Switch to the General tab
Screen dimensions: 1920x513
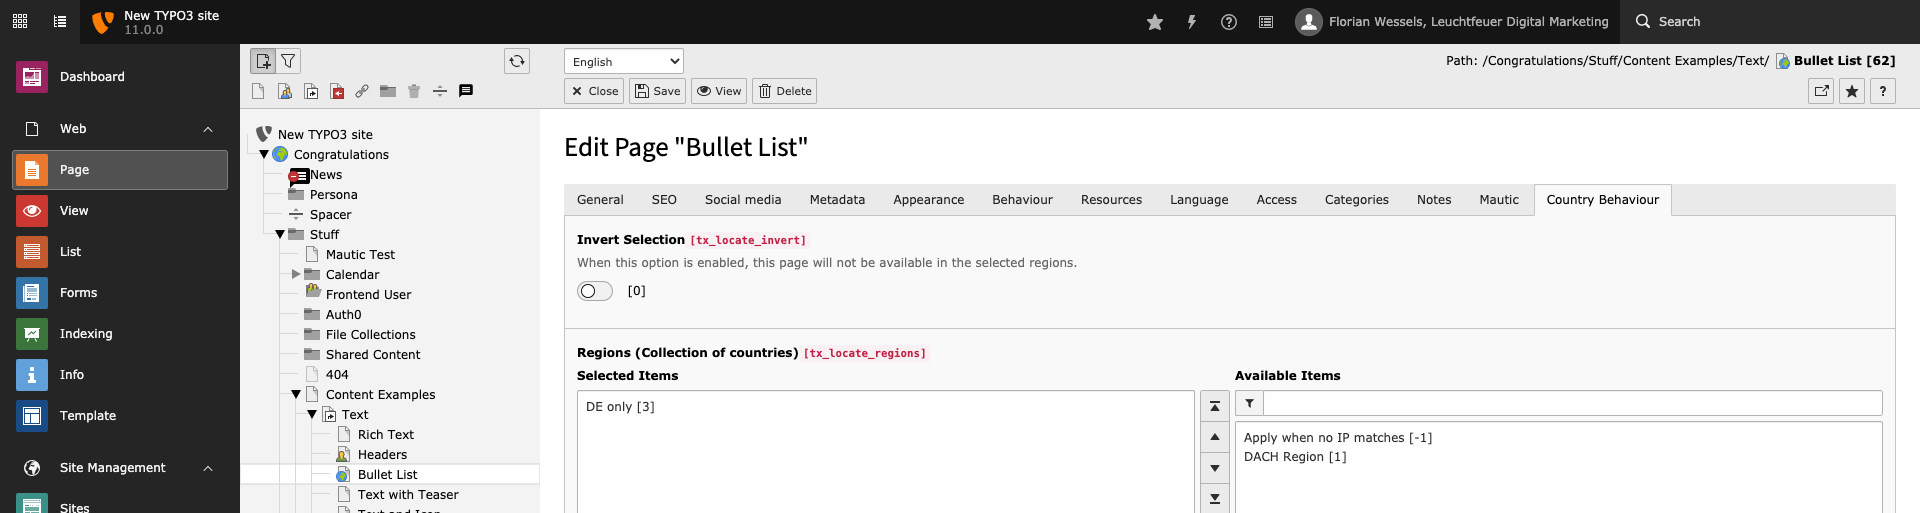click(x=600, y=200)
